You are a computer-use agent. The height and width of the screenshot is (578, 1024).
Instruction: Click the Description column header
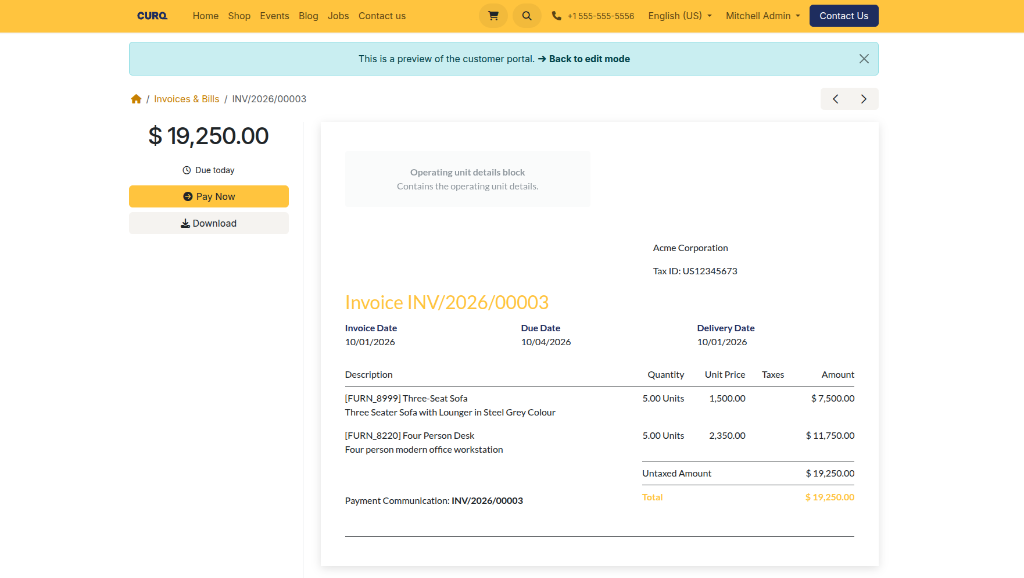point(369,375)
